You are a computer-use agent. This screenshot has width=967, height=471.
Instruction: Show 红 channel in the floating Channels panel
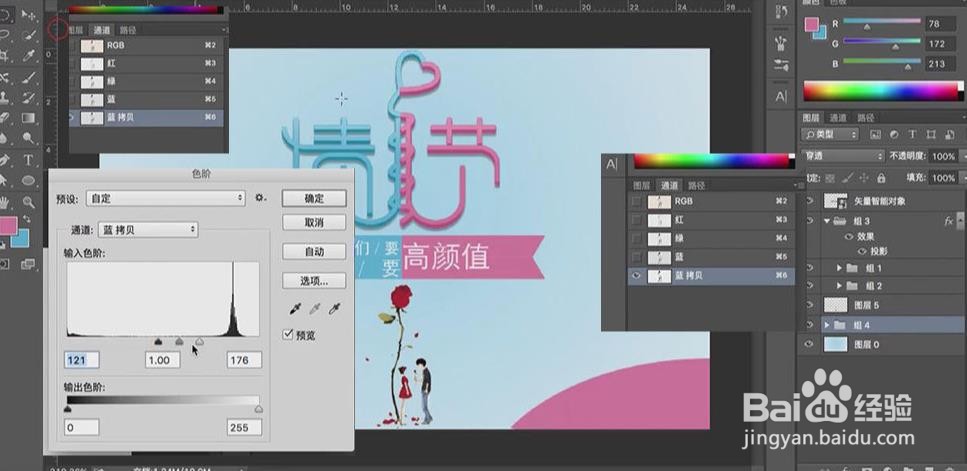(636, 219)
